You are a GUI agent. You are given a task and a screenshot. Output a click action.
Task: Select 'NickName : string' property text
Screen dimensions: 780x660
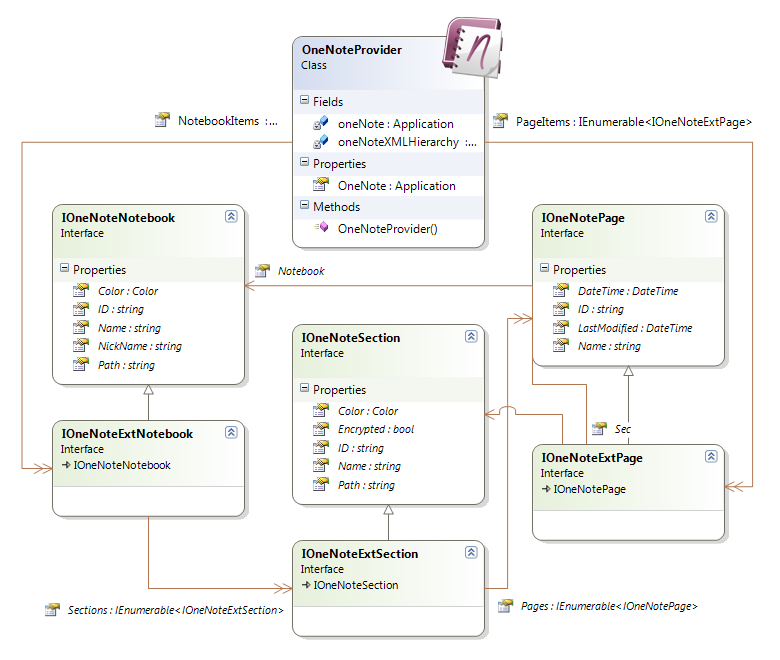[140, 346]
